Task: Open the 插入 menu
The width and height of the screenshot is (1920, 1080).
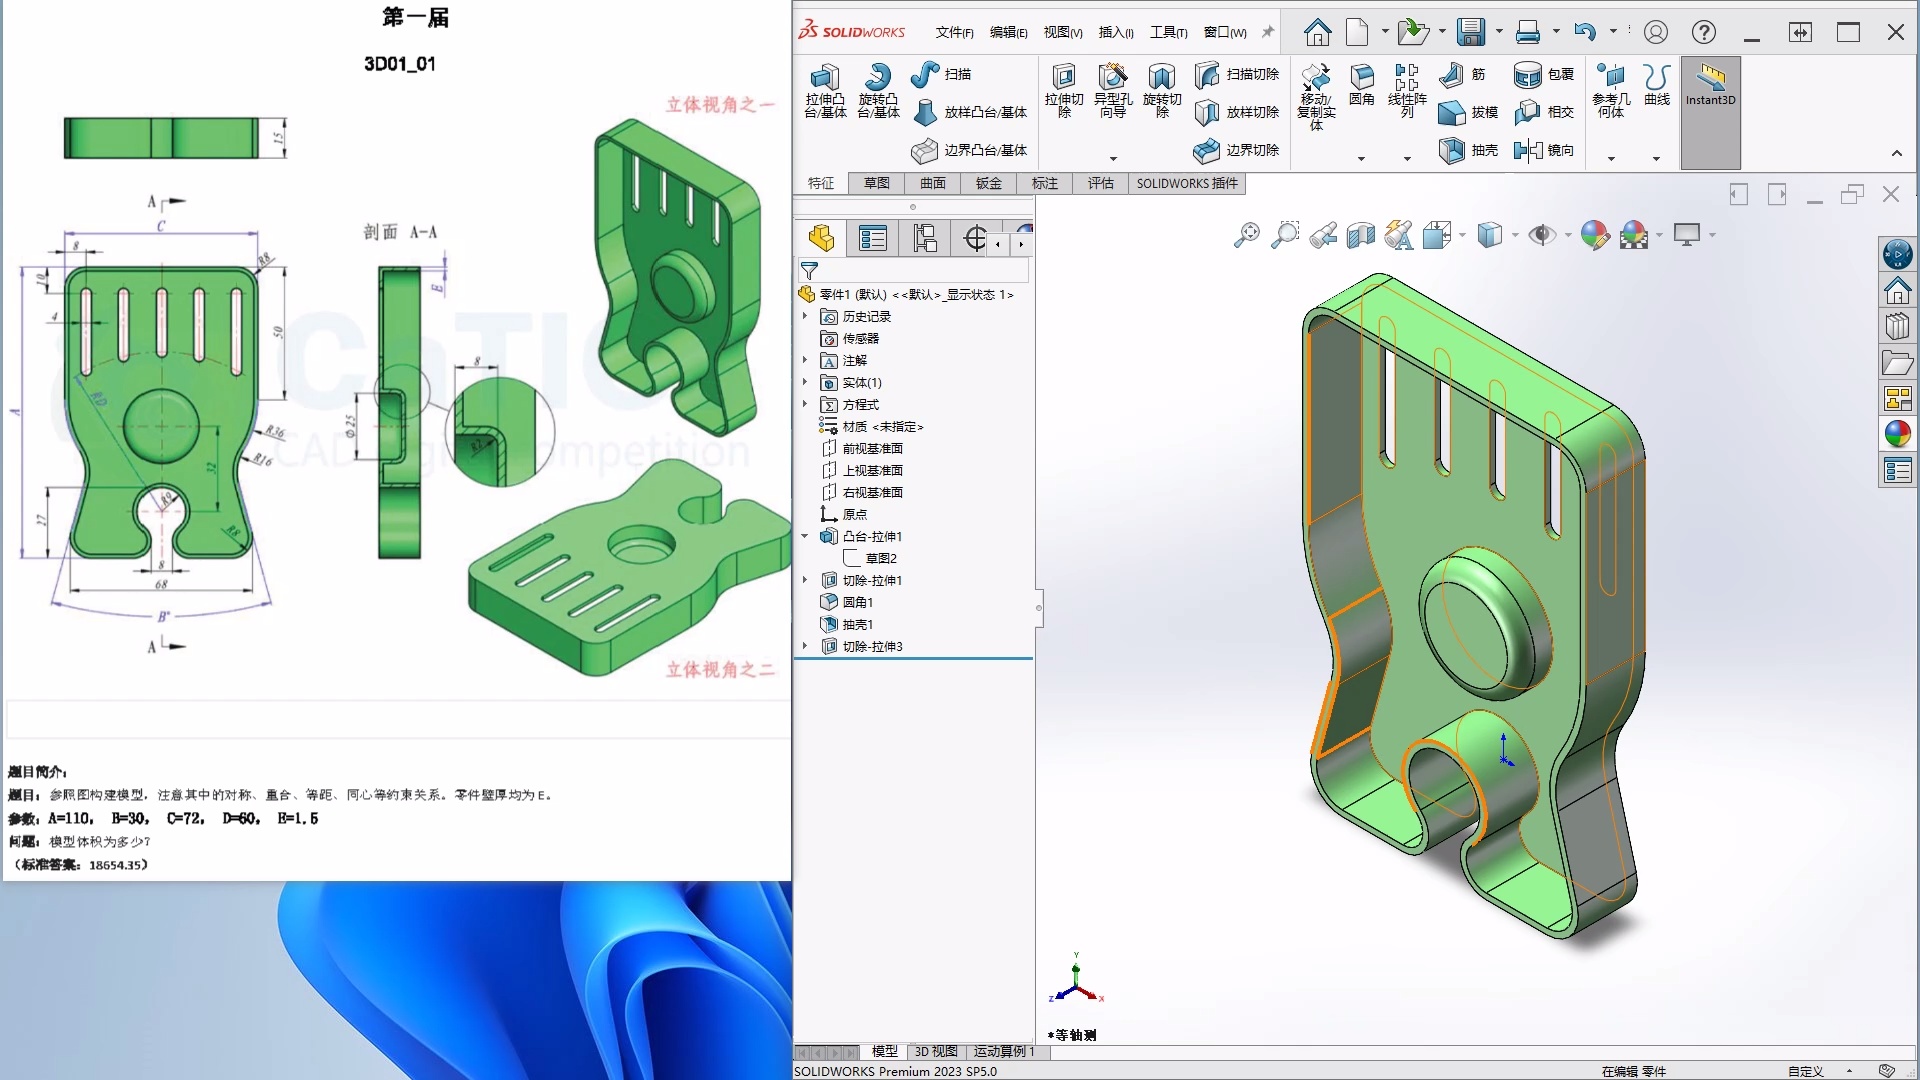Action: point(1113,32)
